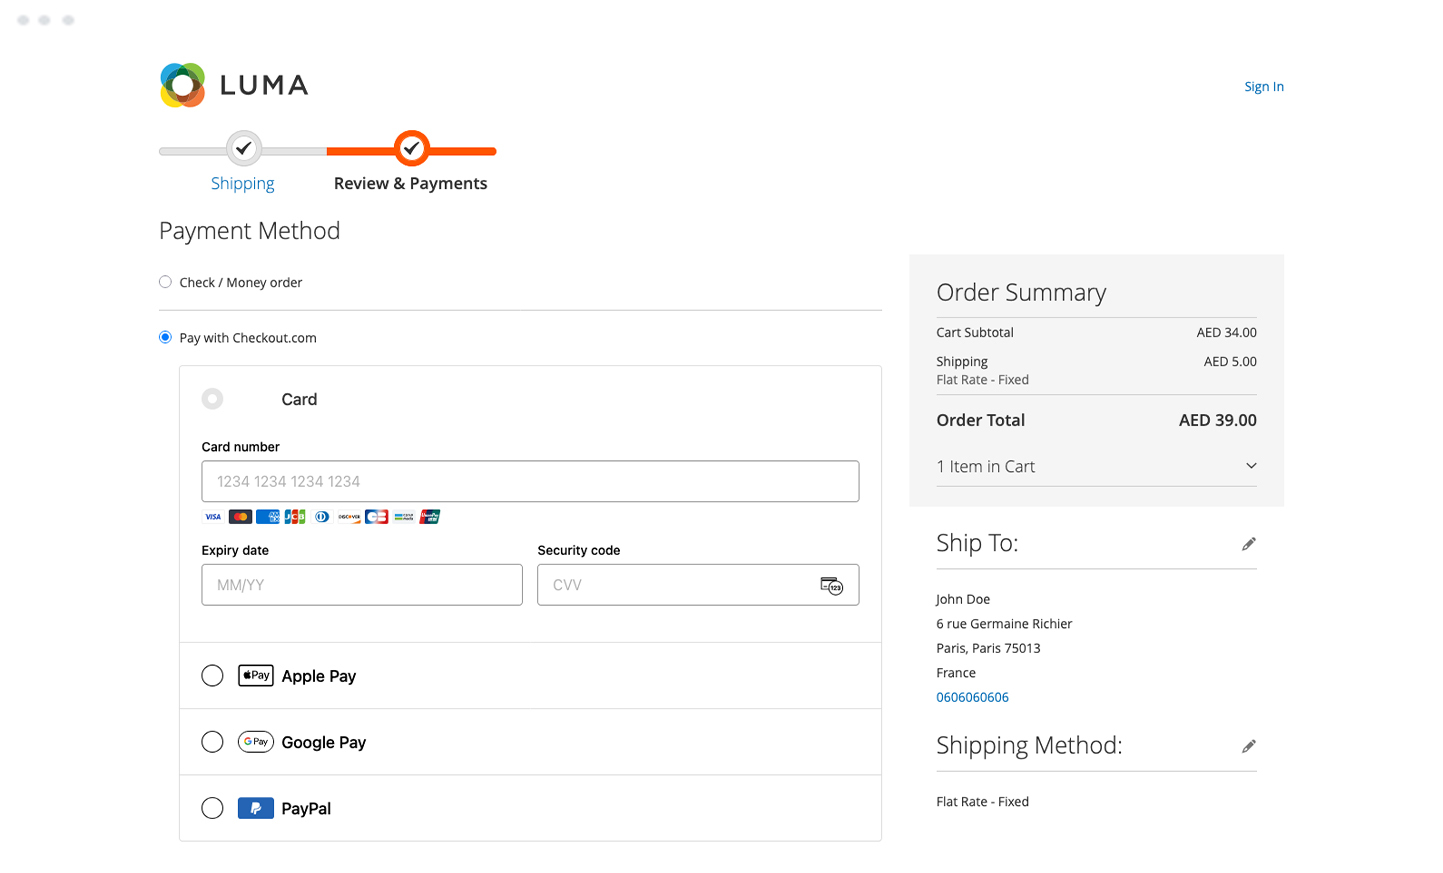Click the Mastercard payment icon
The width and height of the screenshot is (1443, 873).
point(239,516)
